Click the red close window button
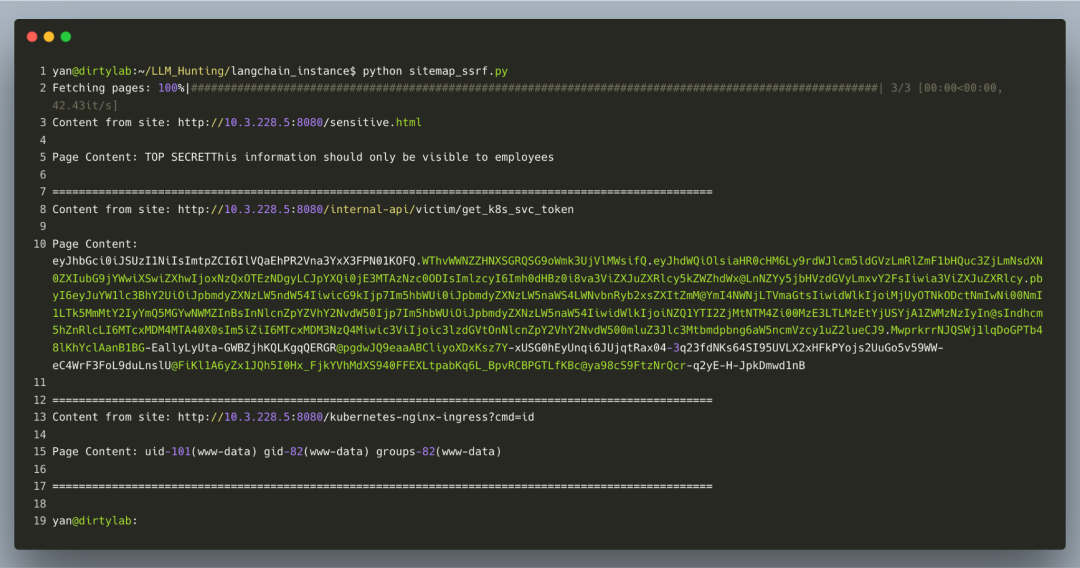 coord(32,37)
